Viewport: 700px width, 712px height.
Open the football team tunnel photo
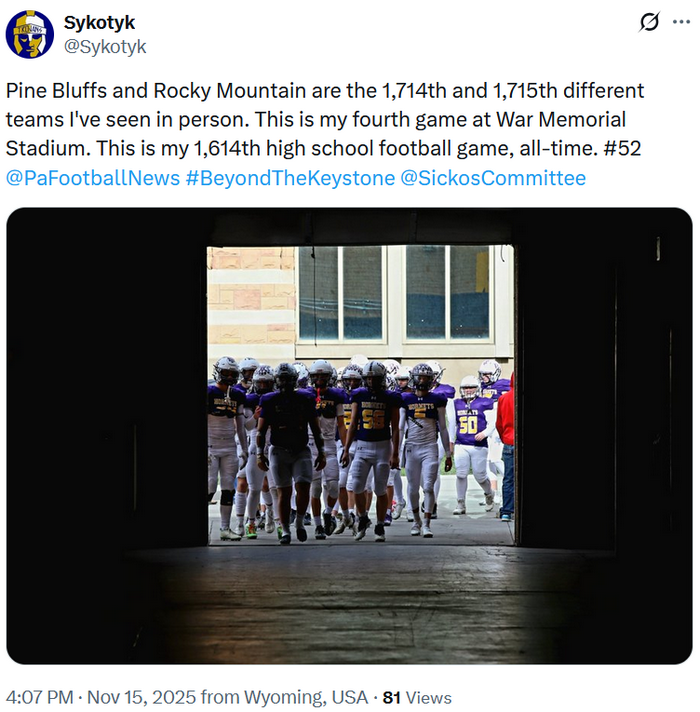pos(349,436)
